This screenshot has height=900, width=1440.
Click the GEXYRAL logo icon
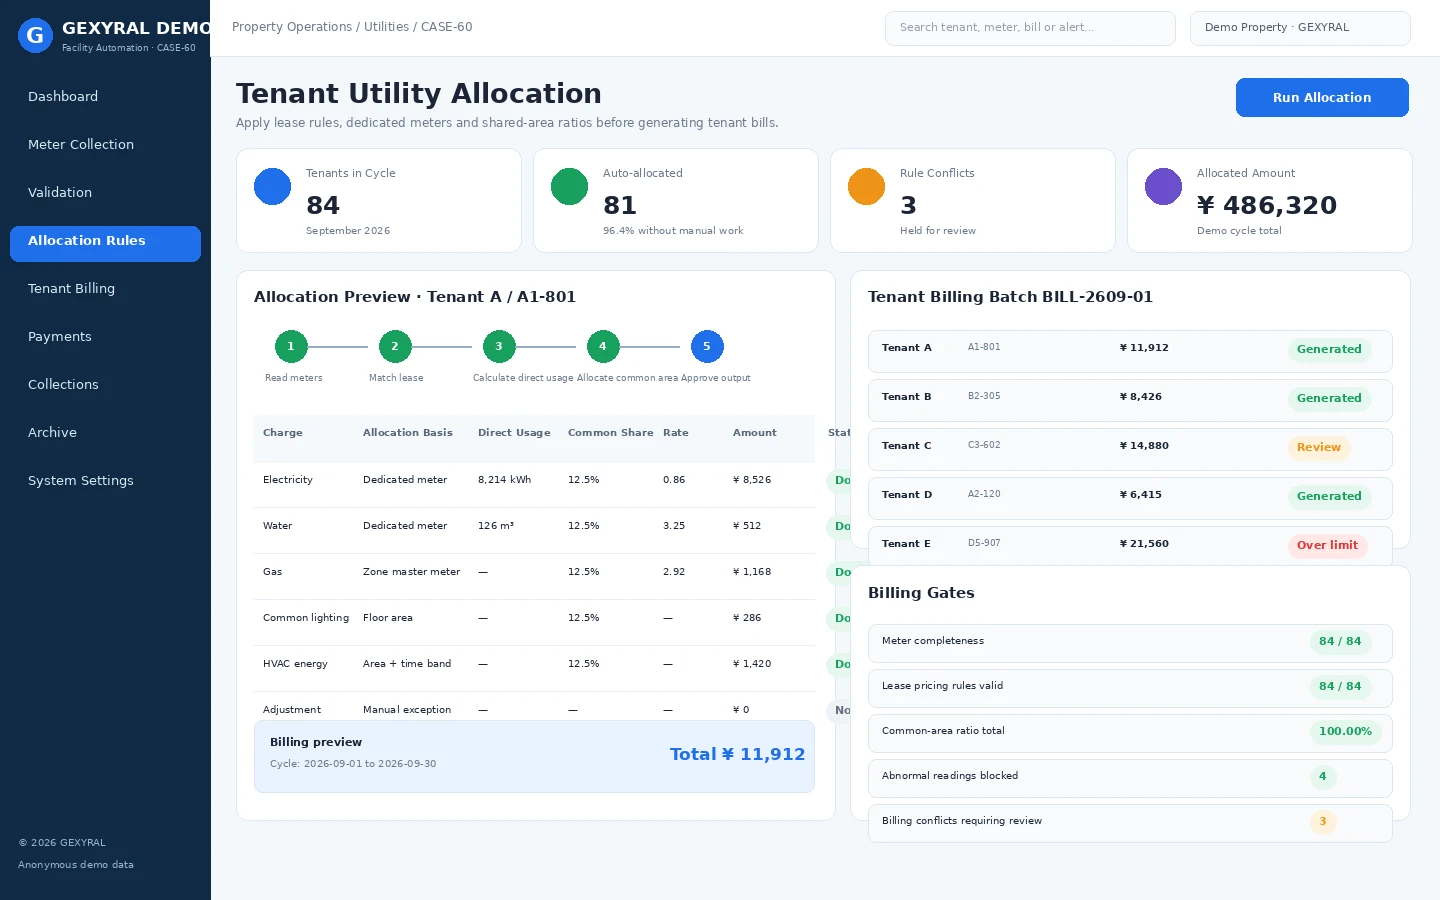click(35, 35)
